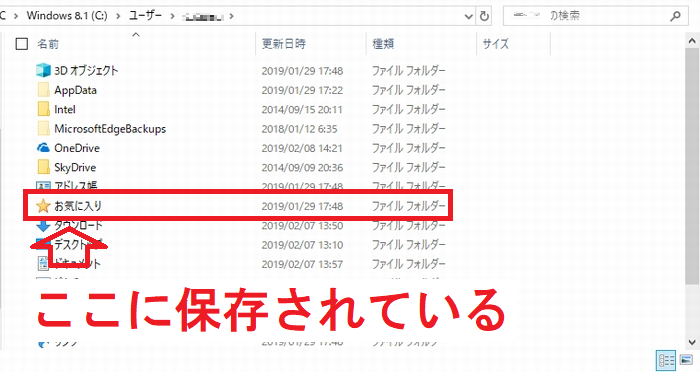Sort by 種類 column header
The height and width of the screenshot is (372, 700).
[383, 44]
